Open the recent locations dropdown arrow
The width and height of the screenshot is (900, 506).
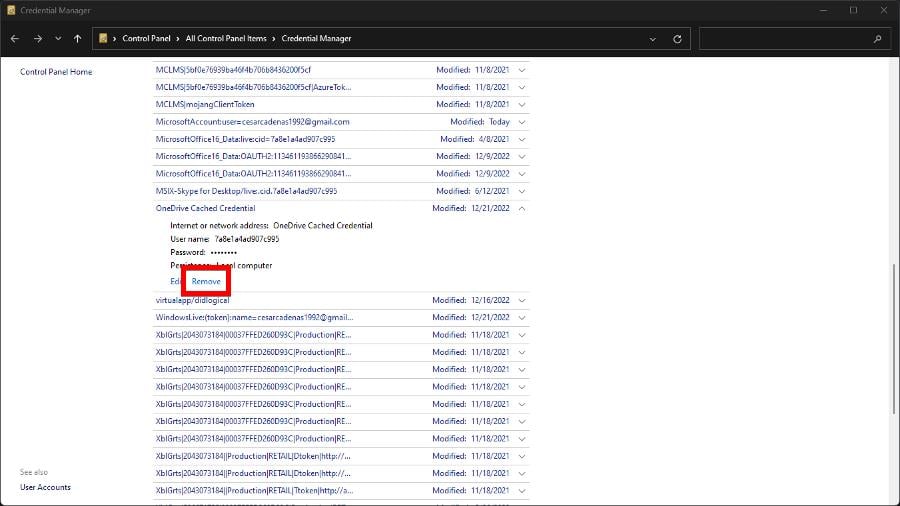click(58, 38)
